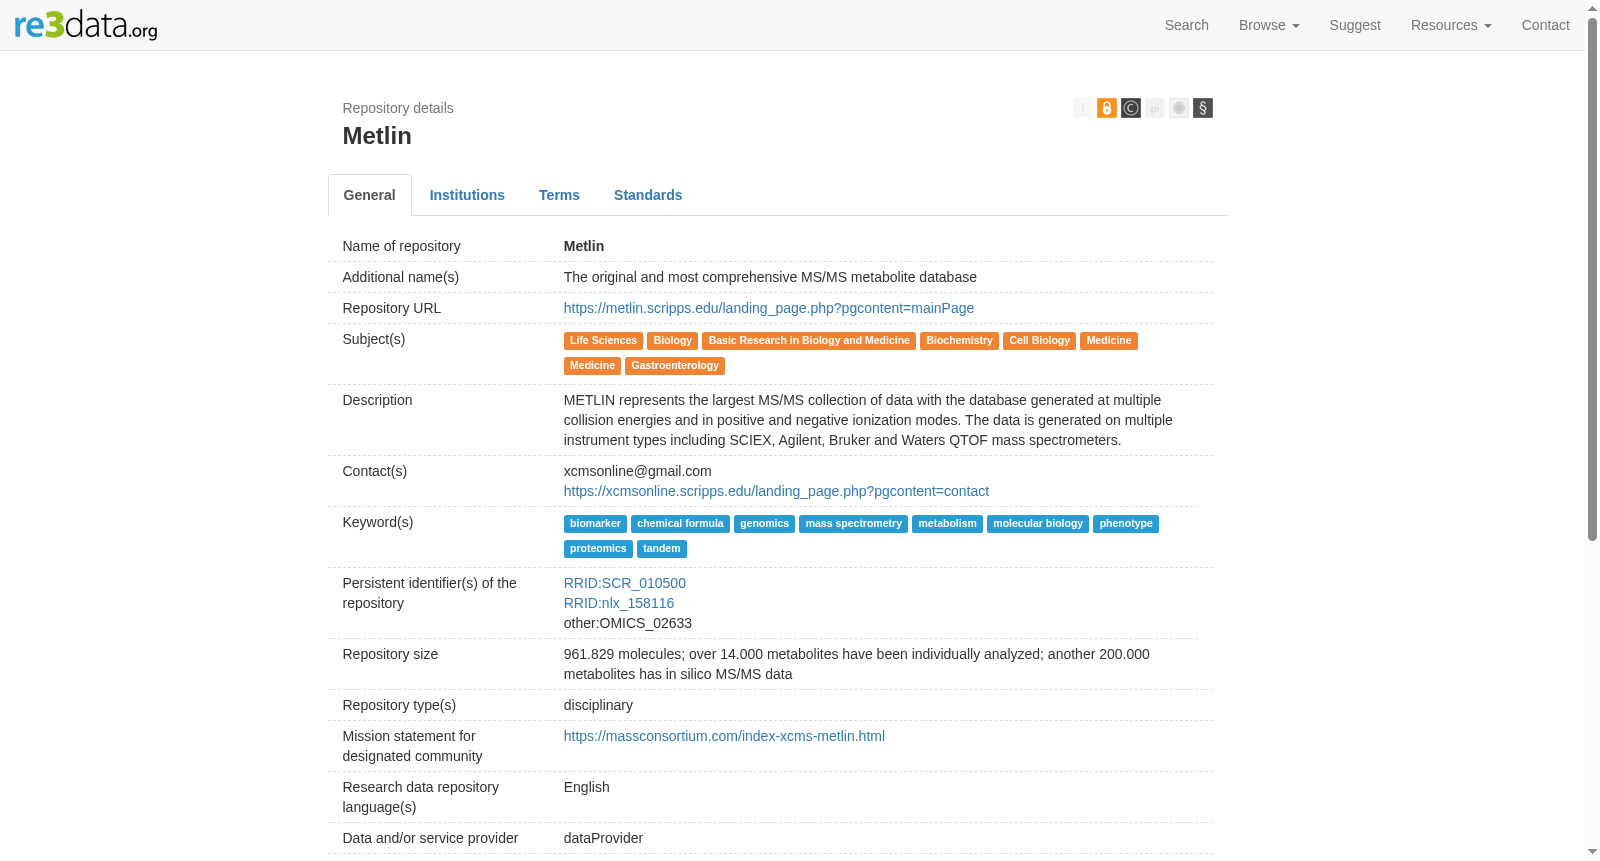Click the vertical page scrollbar thumb

(1593, 280)
